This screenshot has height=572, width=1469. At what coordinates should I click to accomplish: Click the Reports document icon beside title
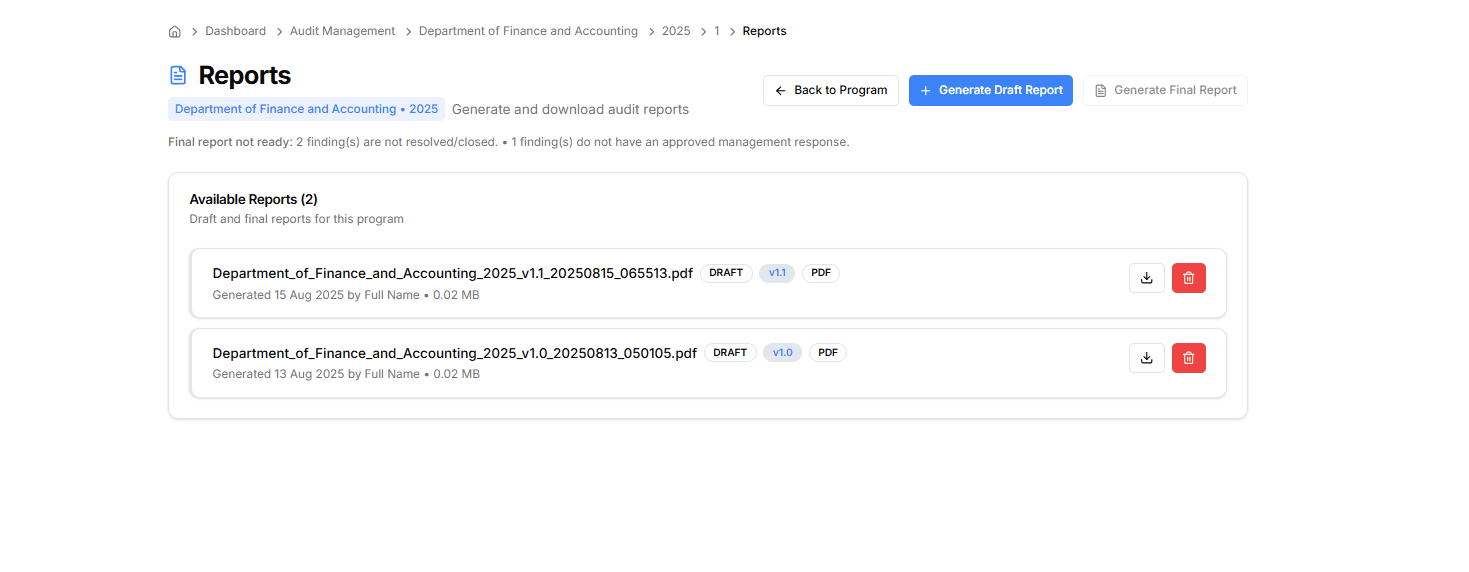(178, 76)
